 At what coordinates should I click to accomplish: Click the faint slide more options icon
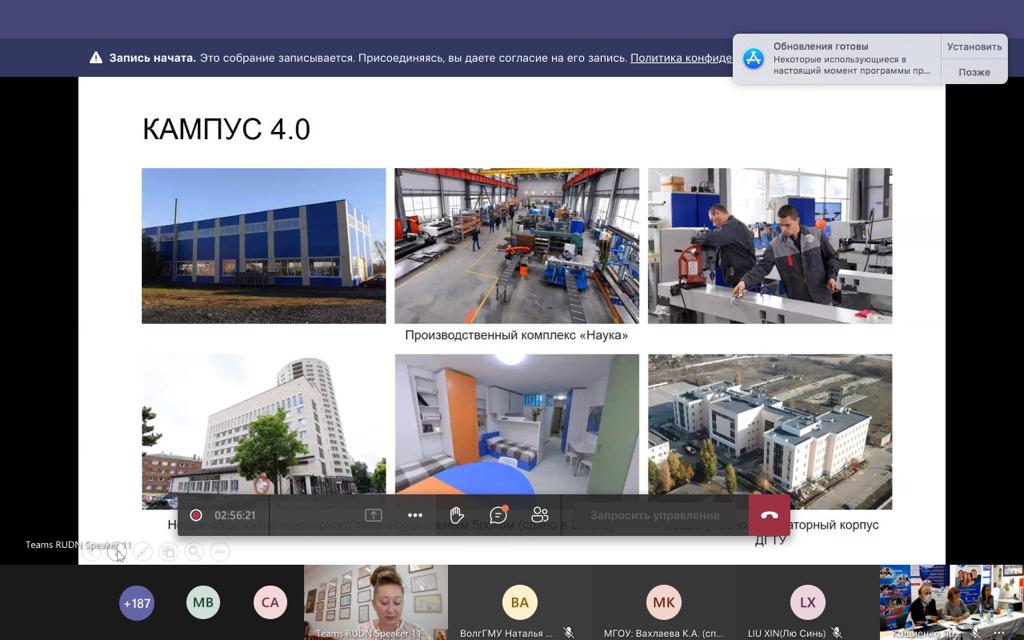(220, 552)
